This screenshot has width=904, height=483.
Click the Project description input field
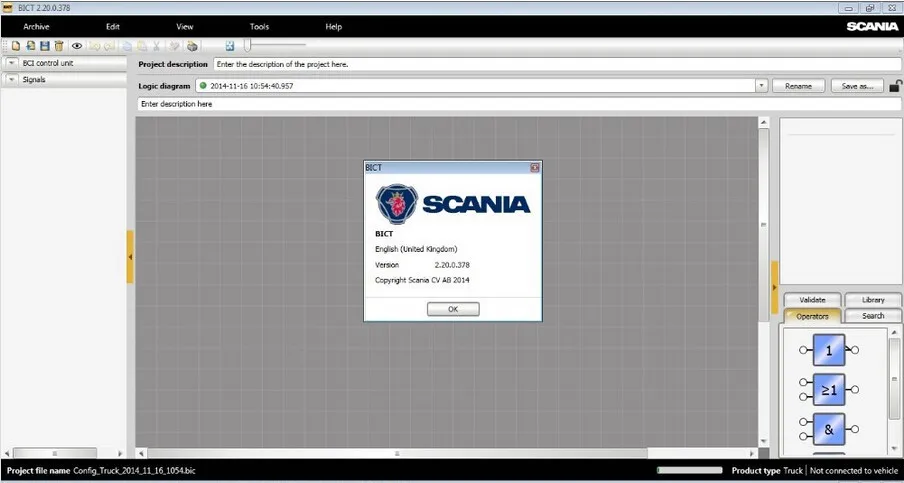(557, 64)
